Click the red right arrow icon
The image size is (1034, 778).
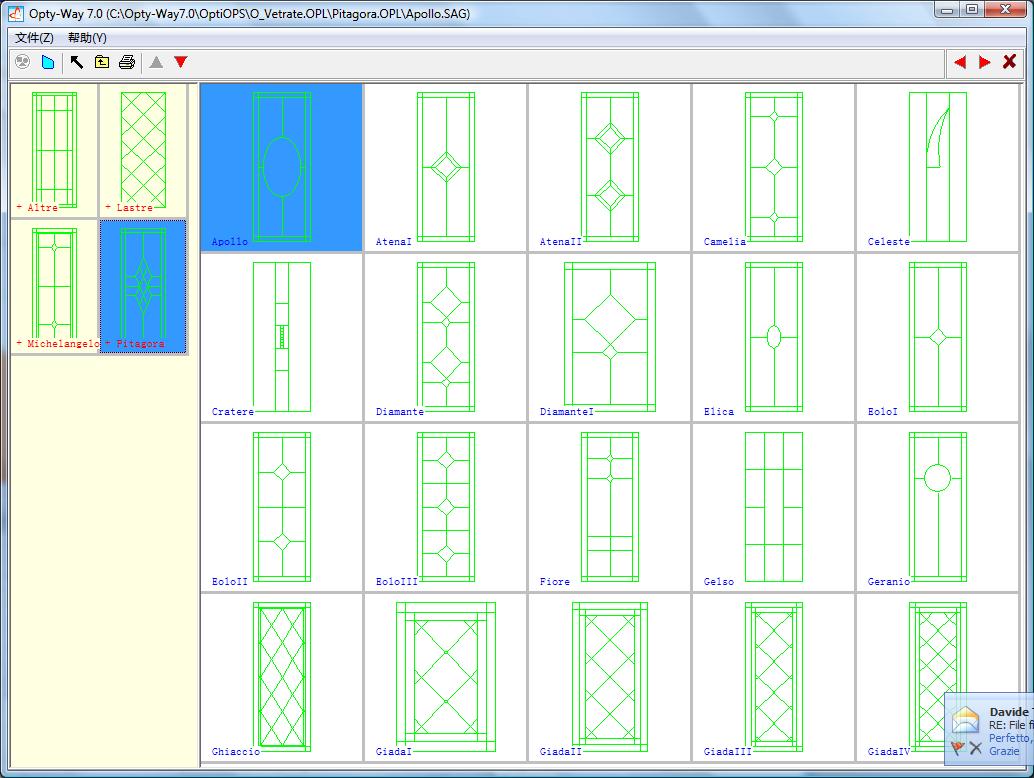point(984,62)
